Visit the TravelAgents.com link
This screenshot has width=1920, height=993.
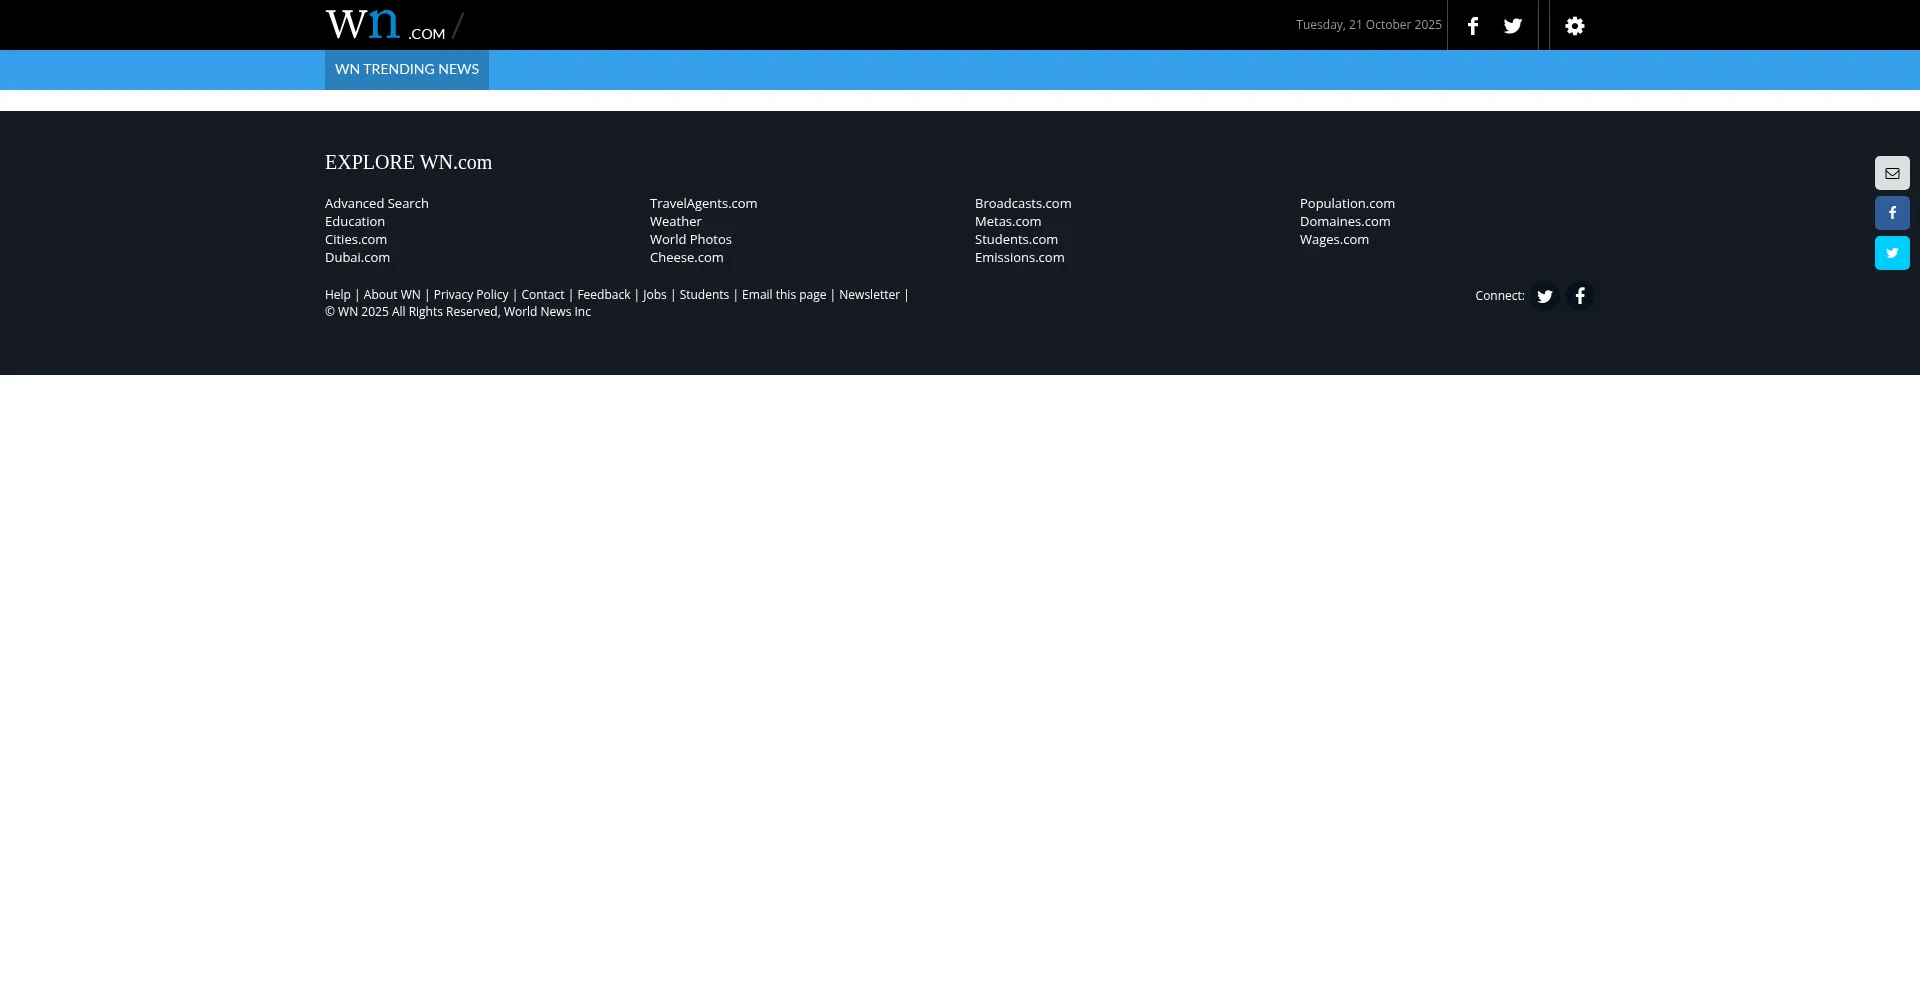pyautogui.click(x=703, y=203)
